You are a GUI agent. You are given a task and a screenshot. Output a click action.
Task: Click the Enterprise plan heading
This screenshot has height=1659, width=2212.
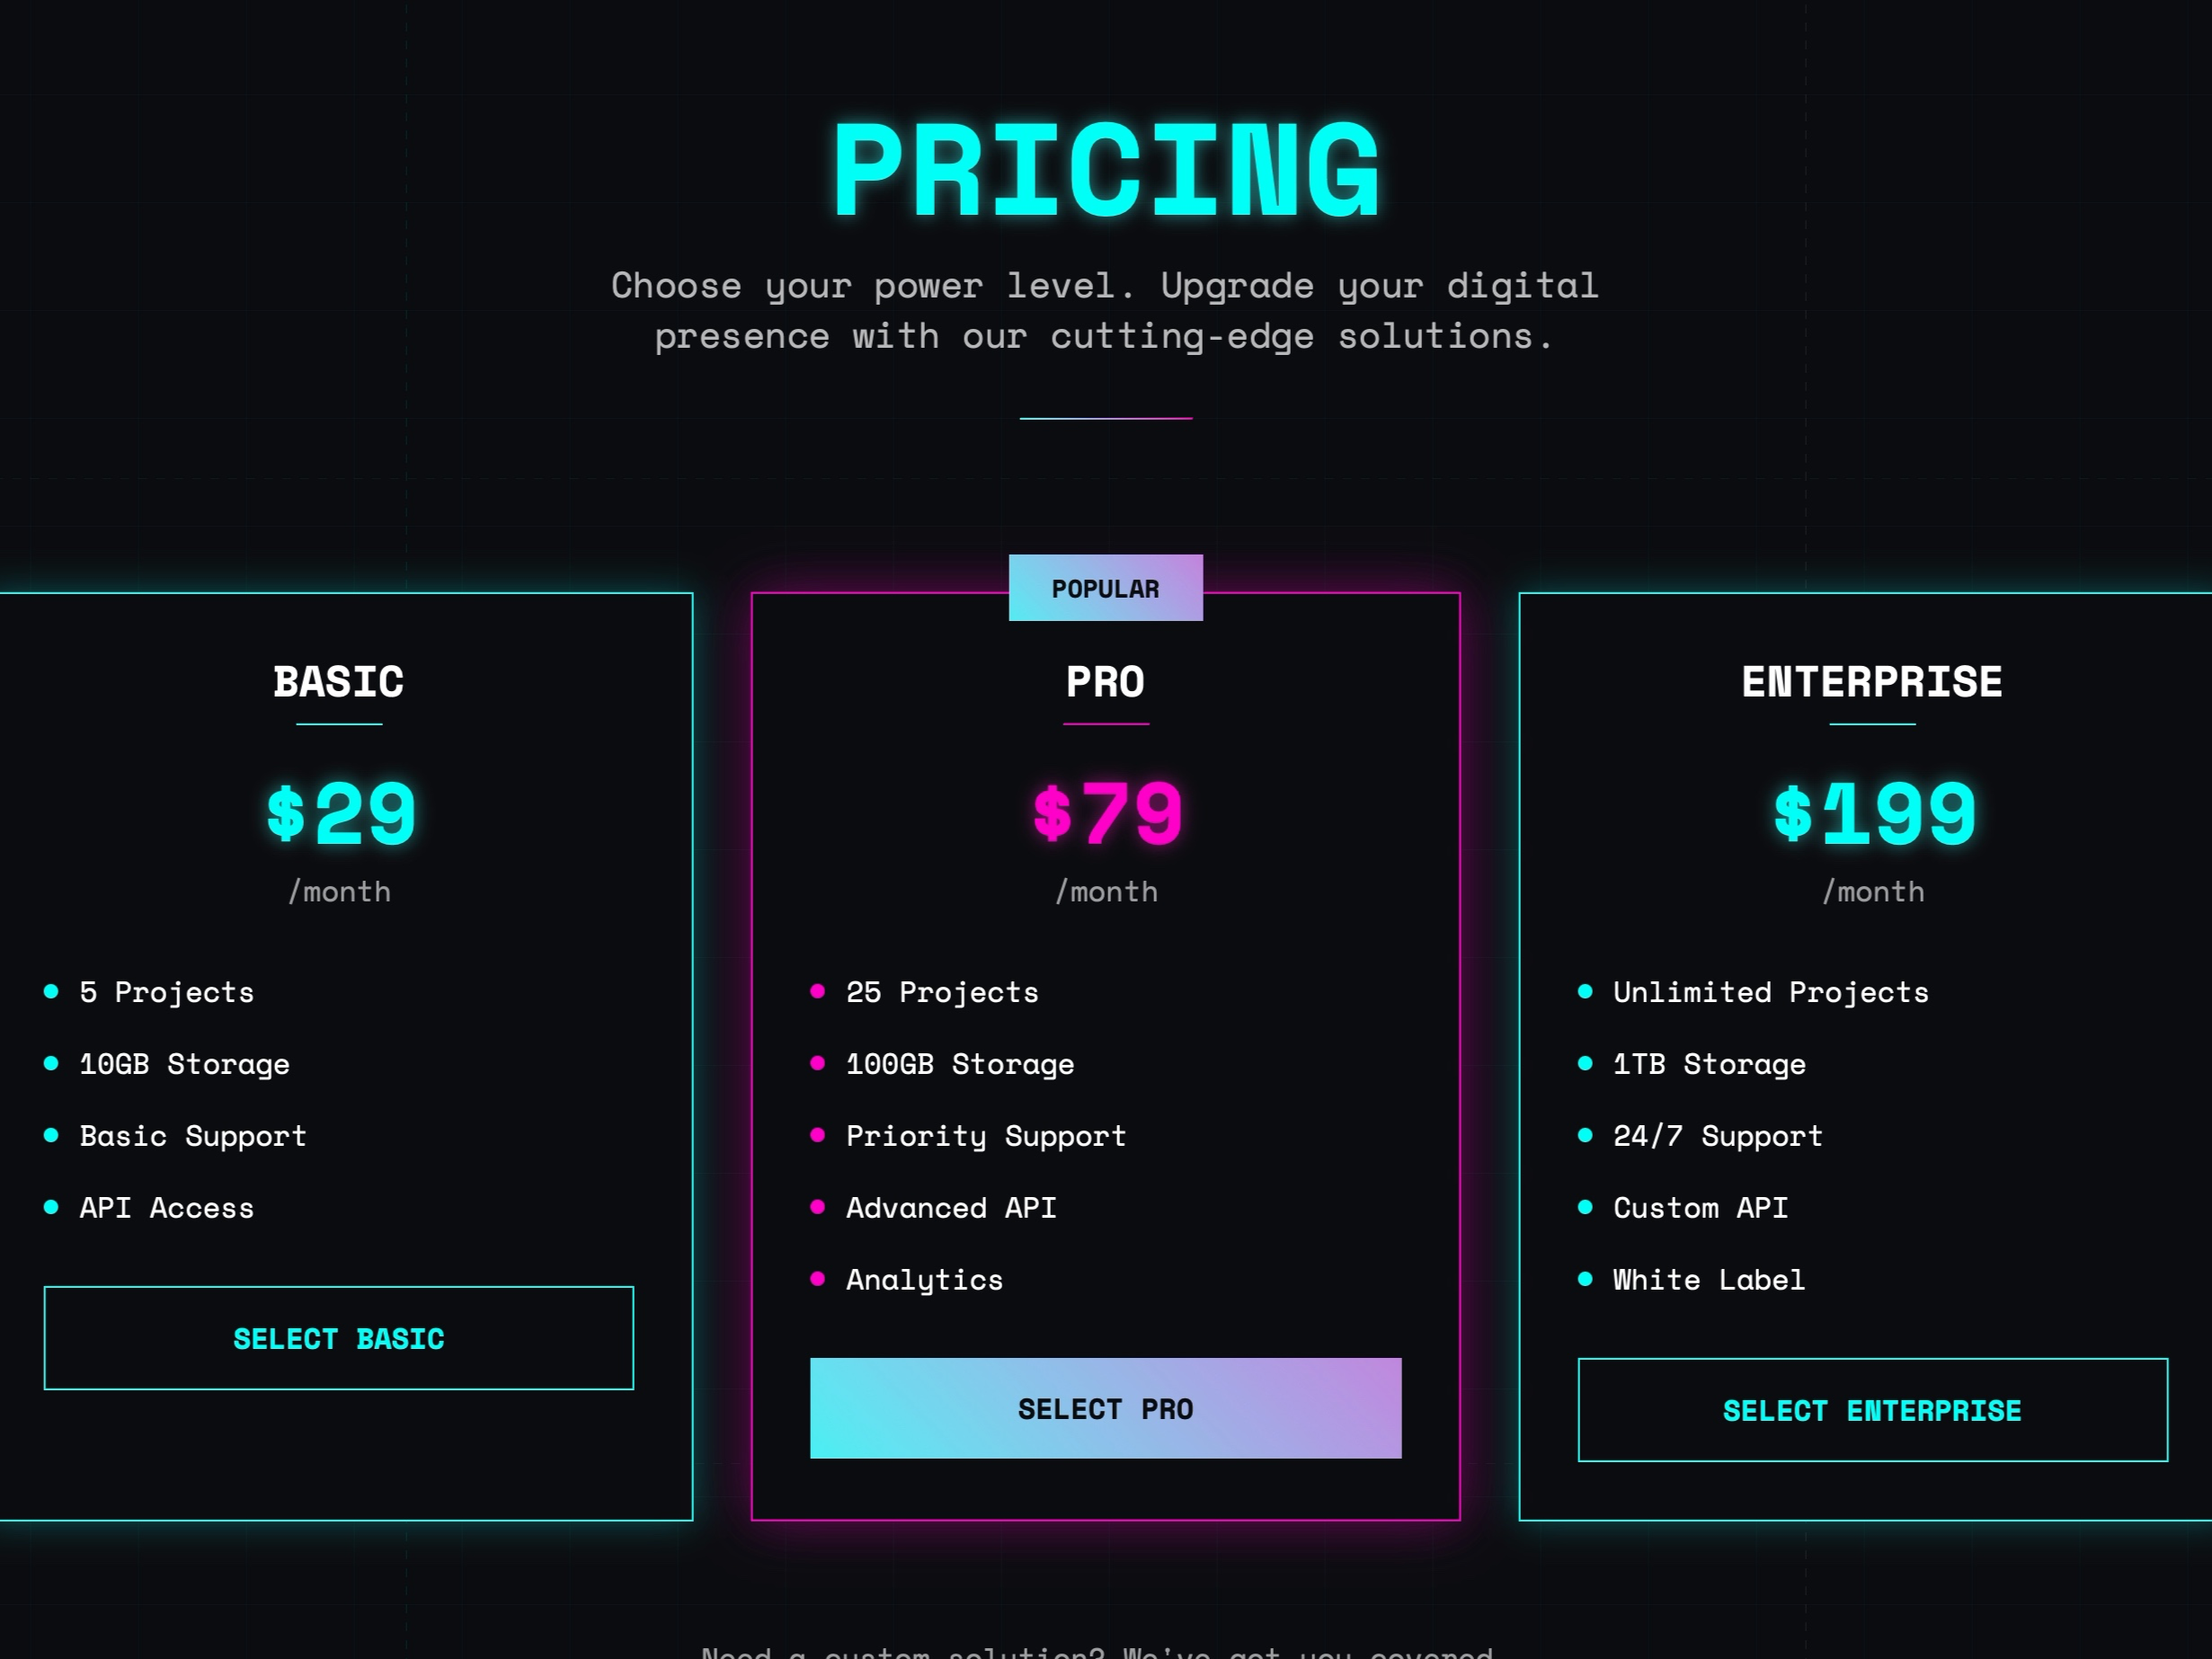coord(1872,682)
